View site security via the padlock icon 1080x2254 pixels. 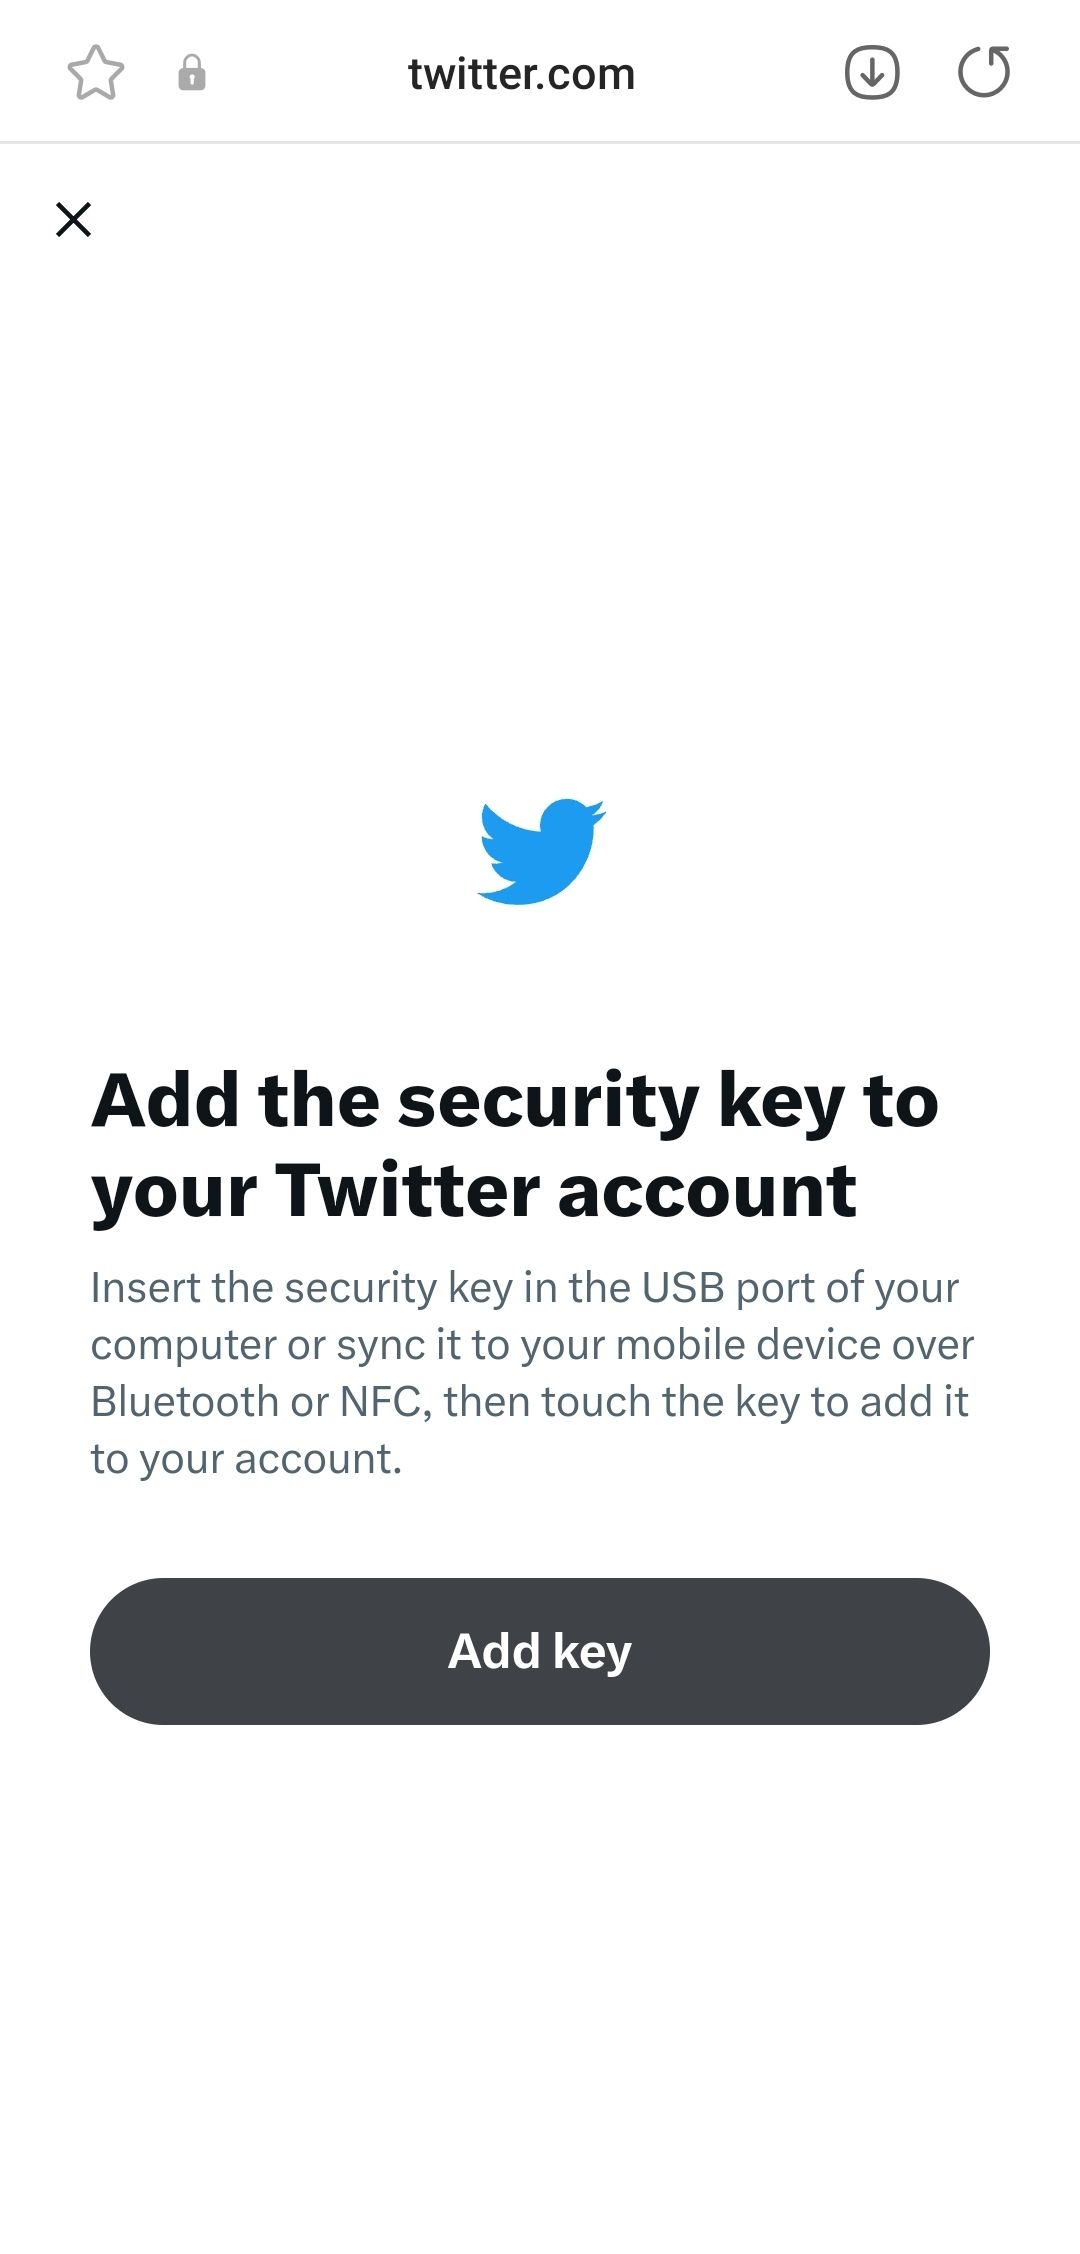(192, 73)
